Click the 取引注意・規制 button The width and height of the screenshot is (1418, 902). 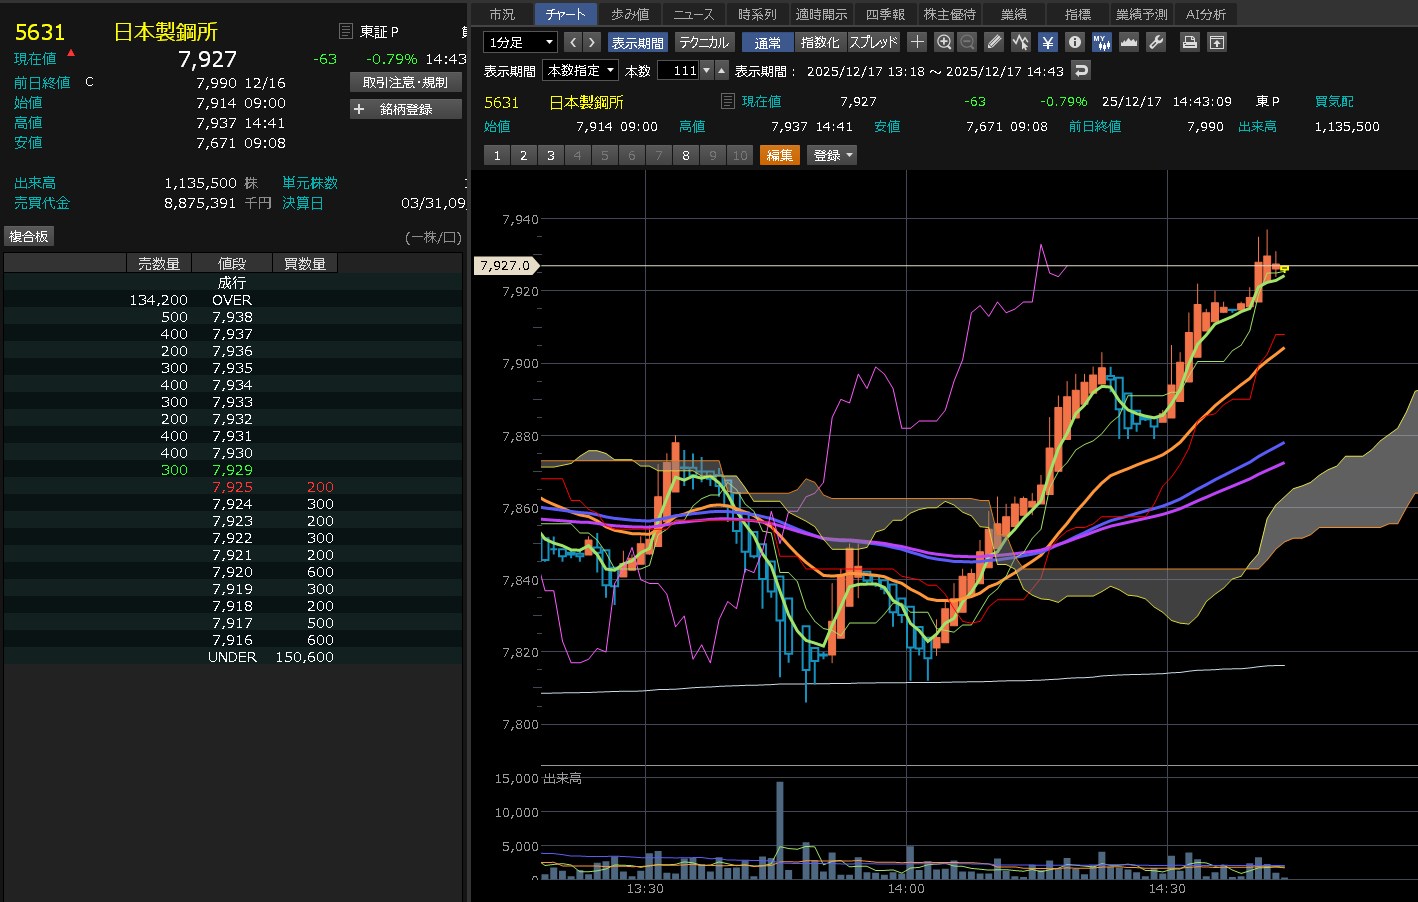coord(406,82)
